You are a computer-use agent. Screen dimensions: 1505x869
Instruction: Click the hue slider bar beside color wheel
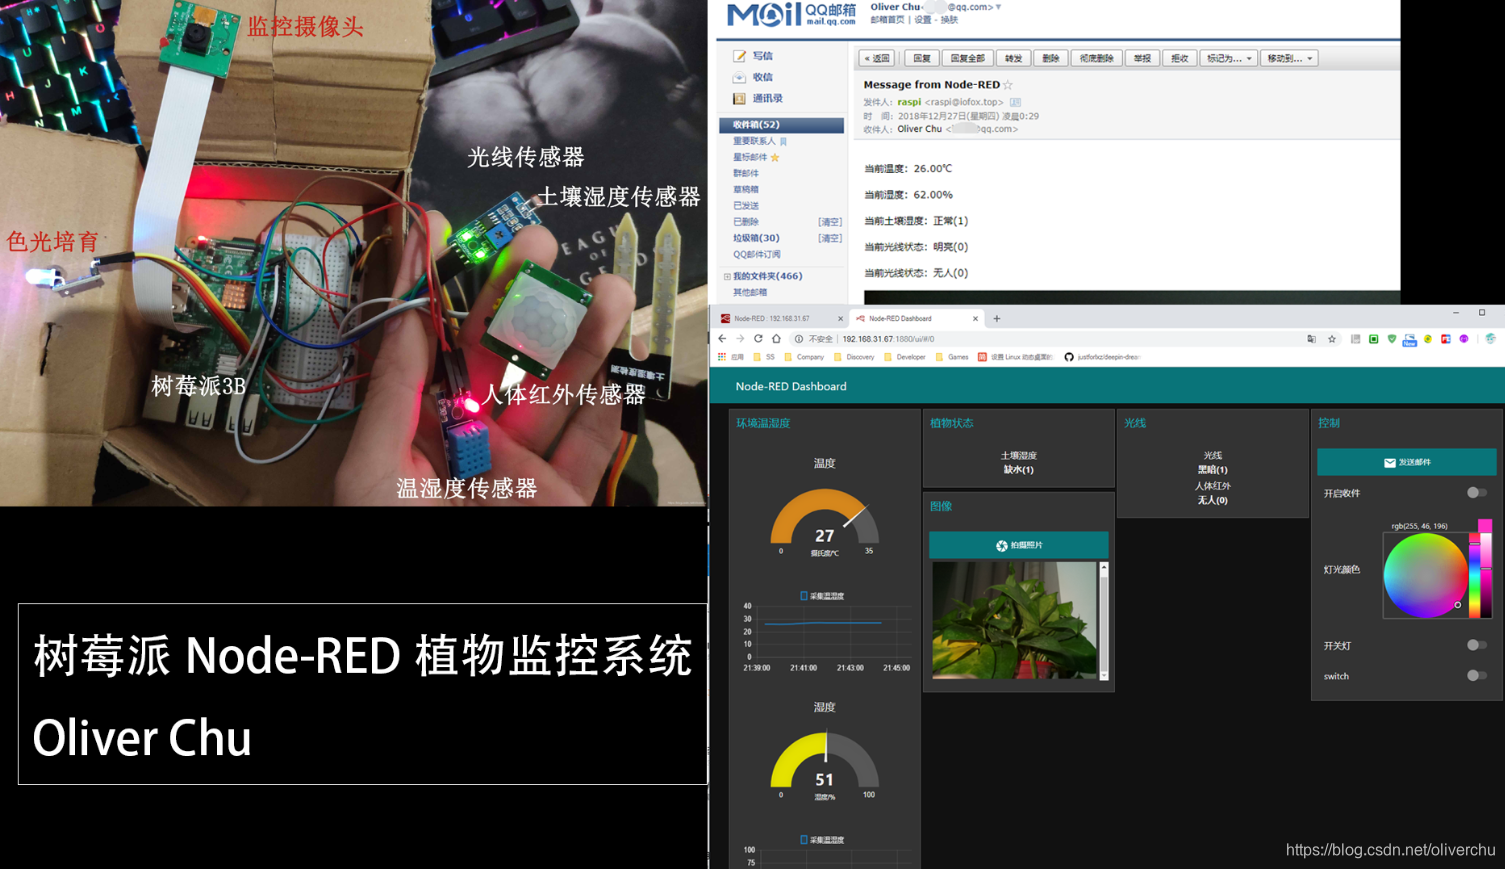tap(1474, 575)
